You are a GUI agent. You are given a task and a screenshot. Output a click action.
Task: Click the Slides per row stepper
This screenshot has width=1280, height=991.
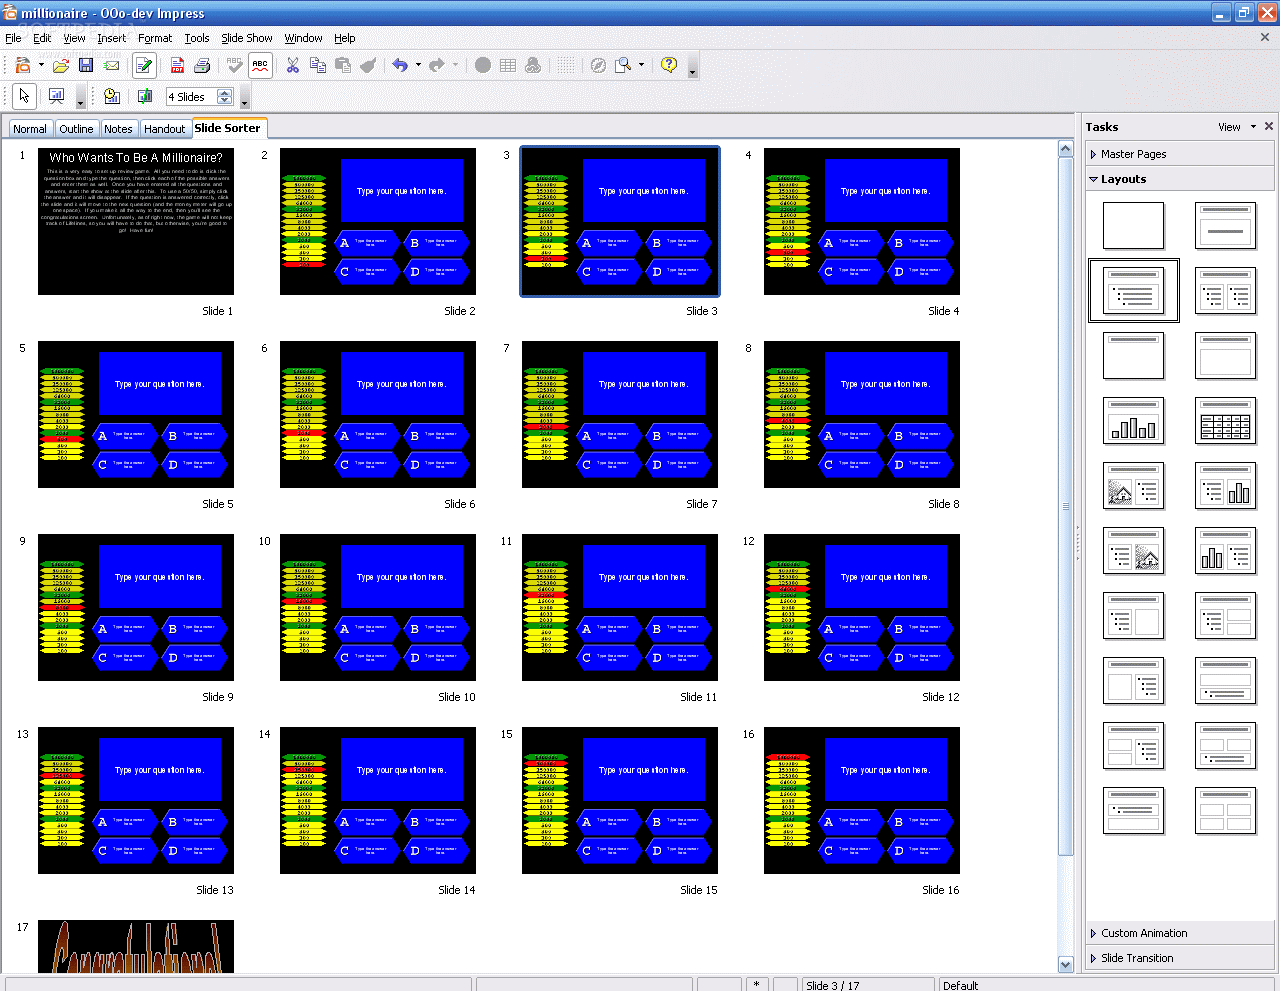click(x=225, y=97)
